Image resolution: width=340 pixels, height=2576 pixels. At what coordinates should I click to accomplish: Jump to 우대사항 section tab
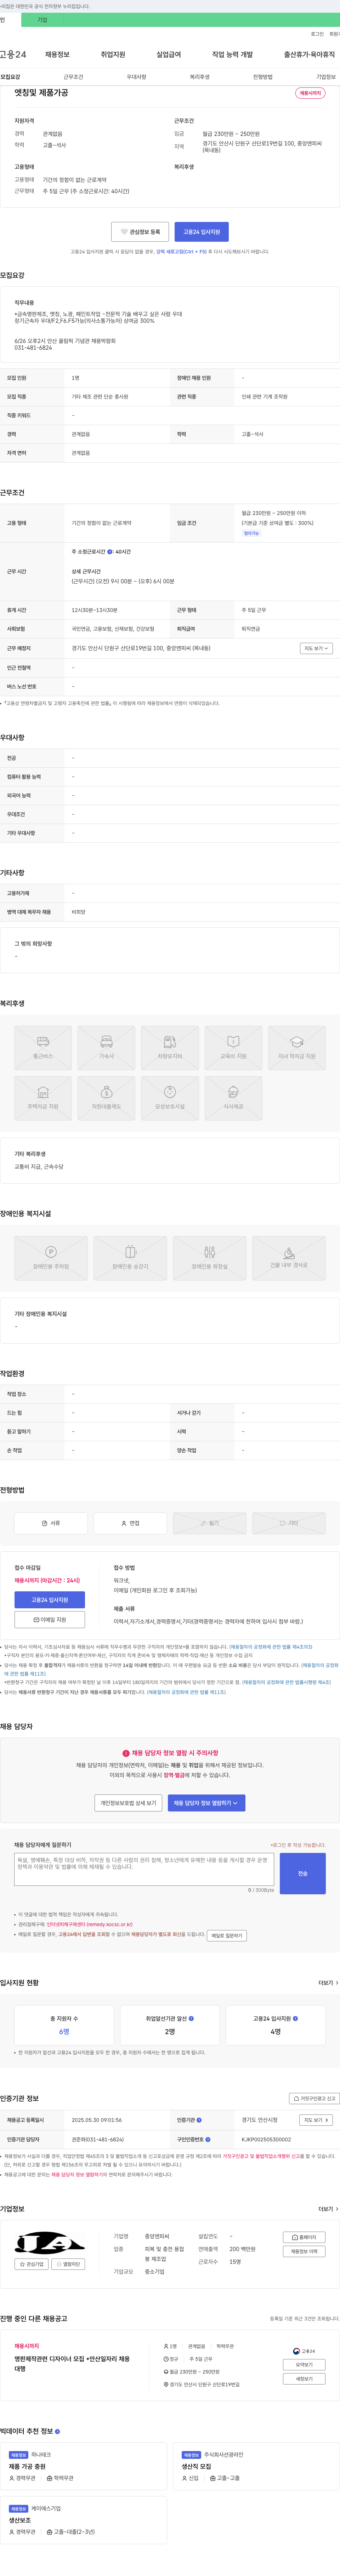[x=136, y=77]
